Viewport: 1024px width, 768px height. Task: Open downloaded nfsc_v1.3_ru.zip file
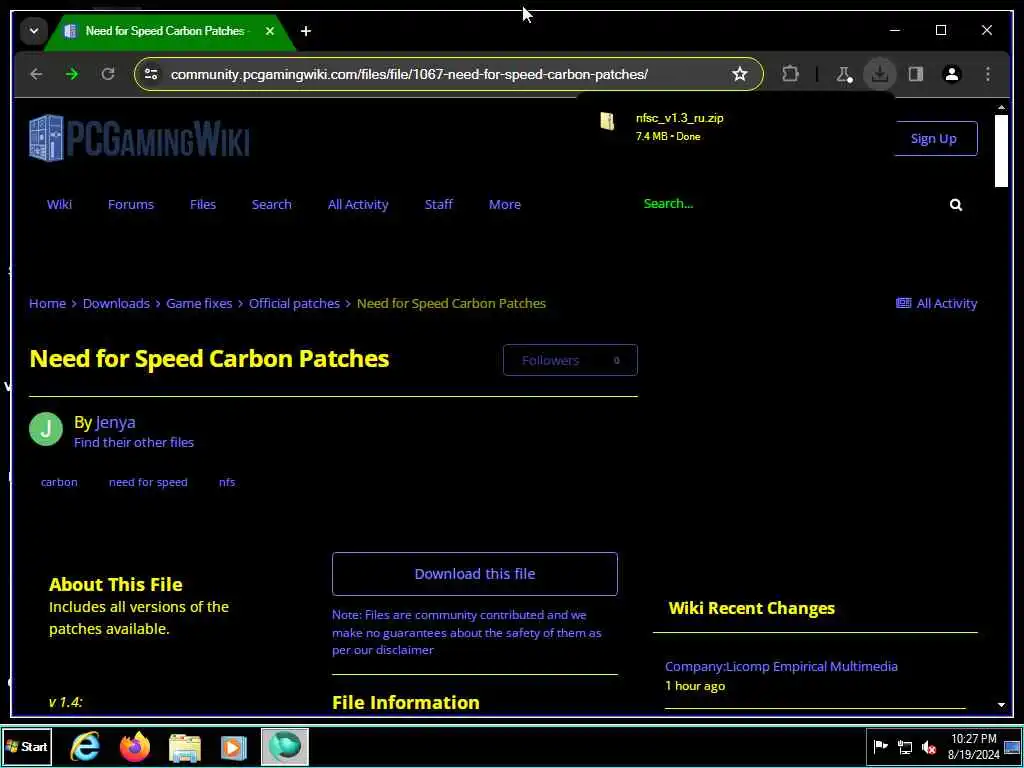click(x=679, y=118)
